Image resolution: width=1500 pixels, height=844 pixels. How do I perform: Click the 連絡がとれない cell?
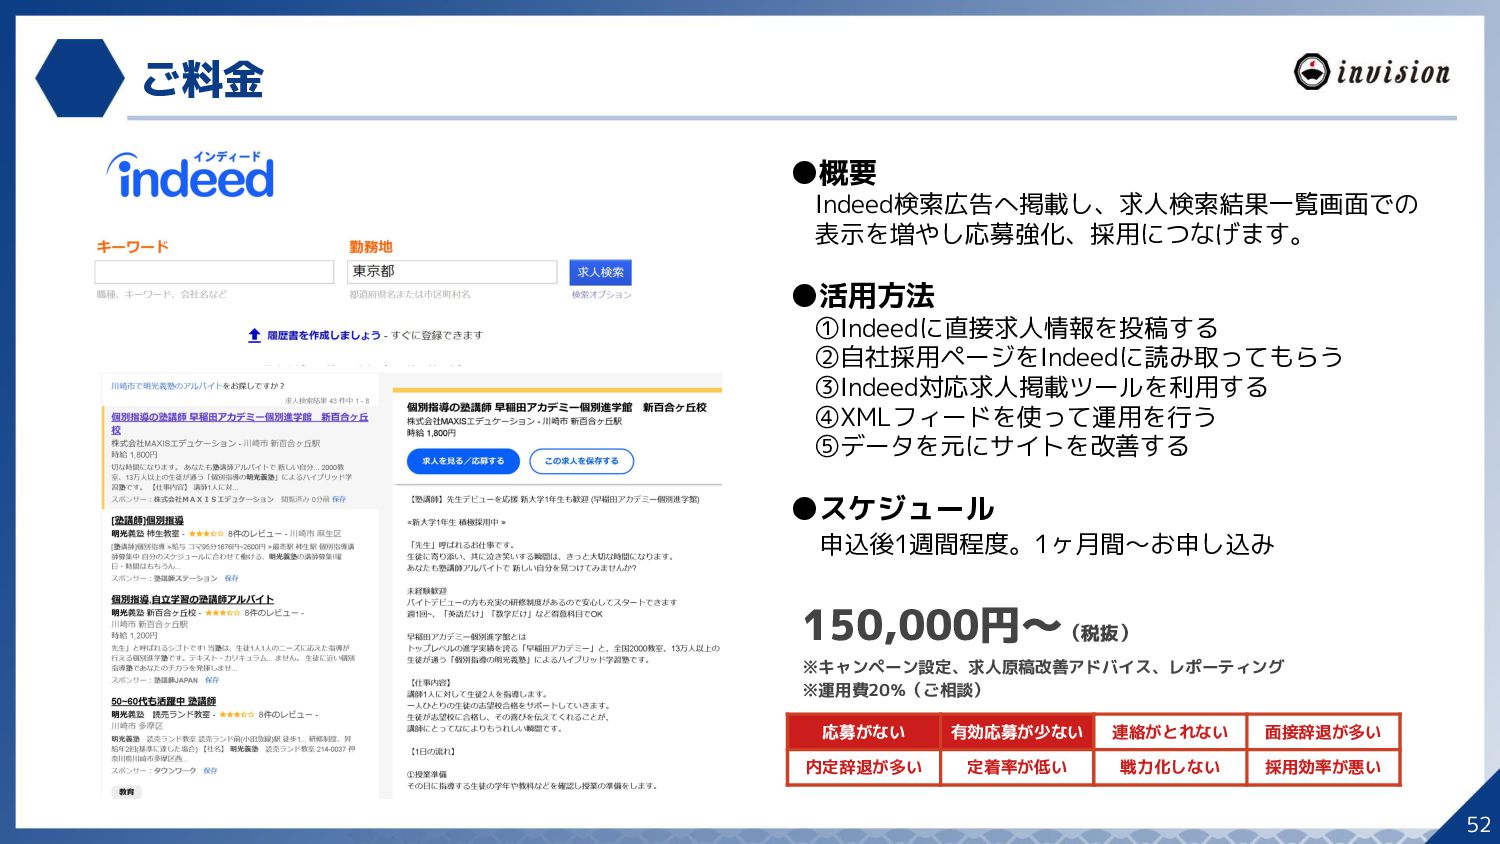[x=1170, y=732]
